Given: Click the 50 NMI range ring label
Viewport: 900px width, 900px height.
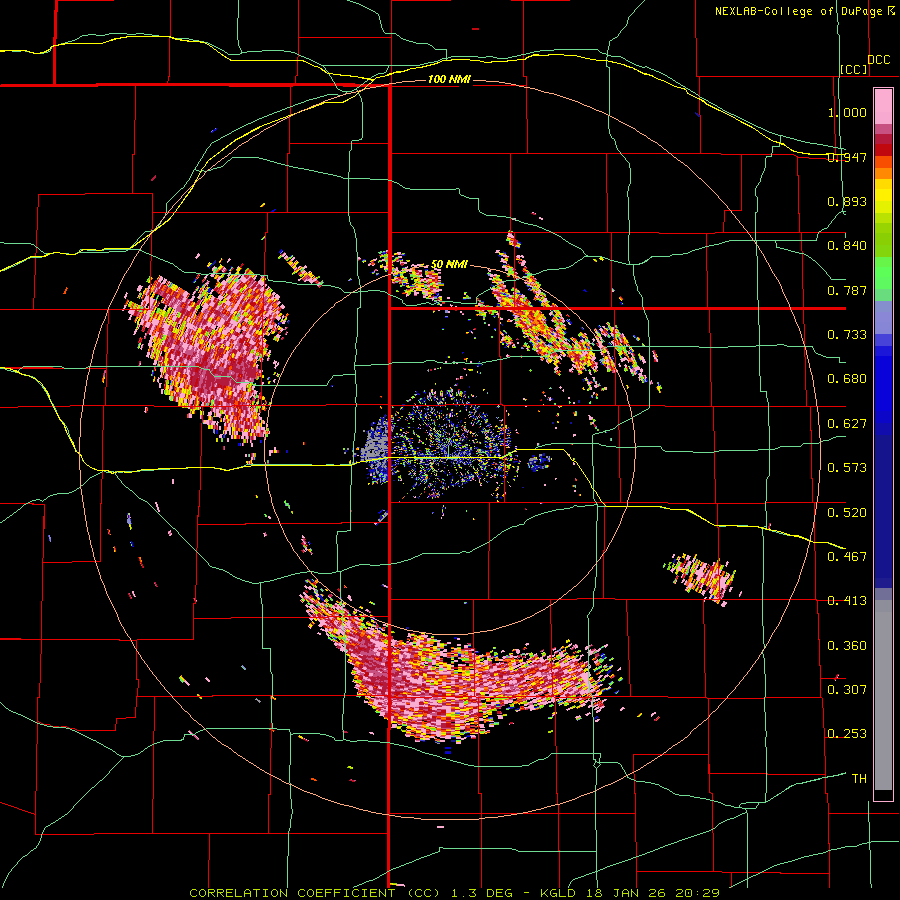Looking at the screenshot, I should pos(449,264).
